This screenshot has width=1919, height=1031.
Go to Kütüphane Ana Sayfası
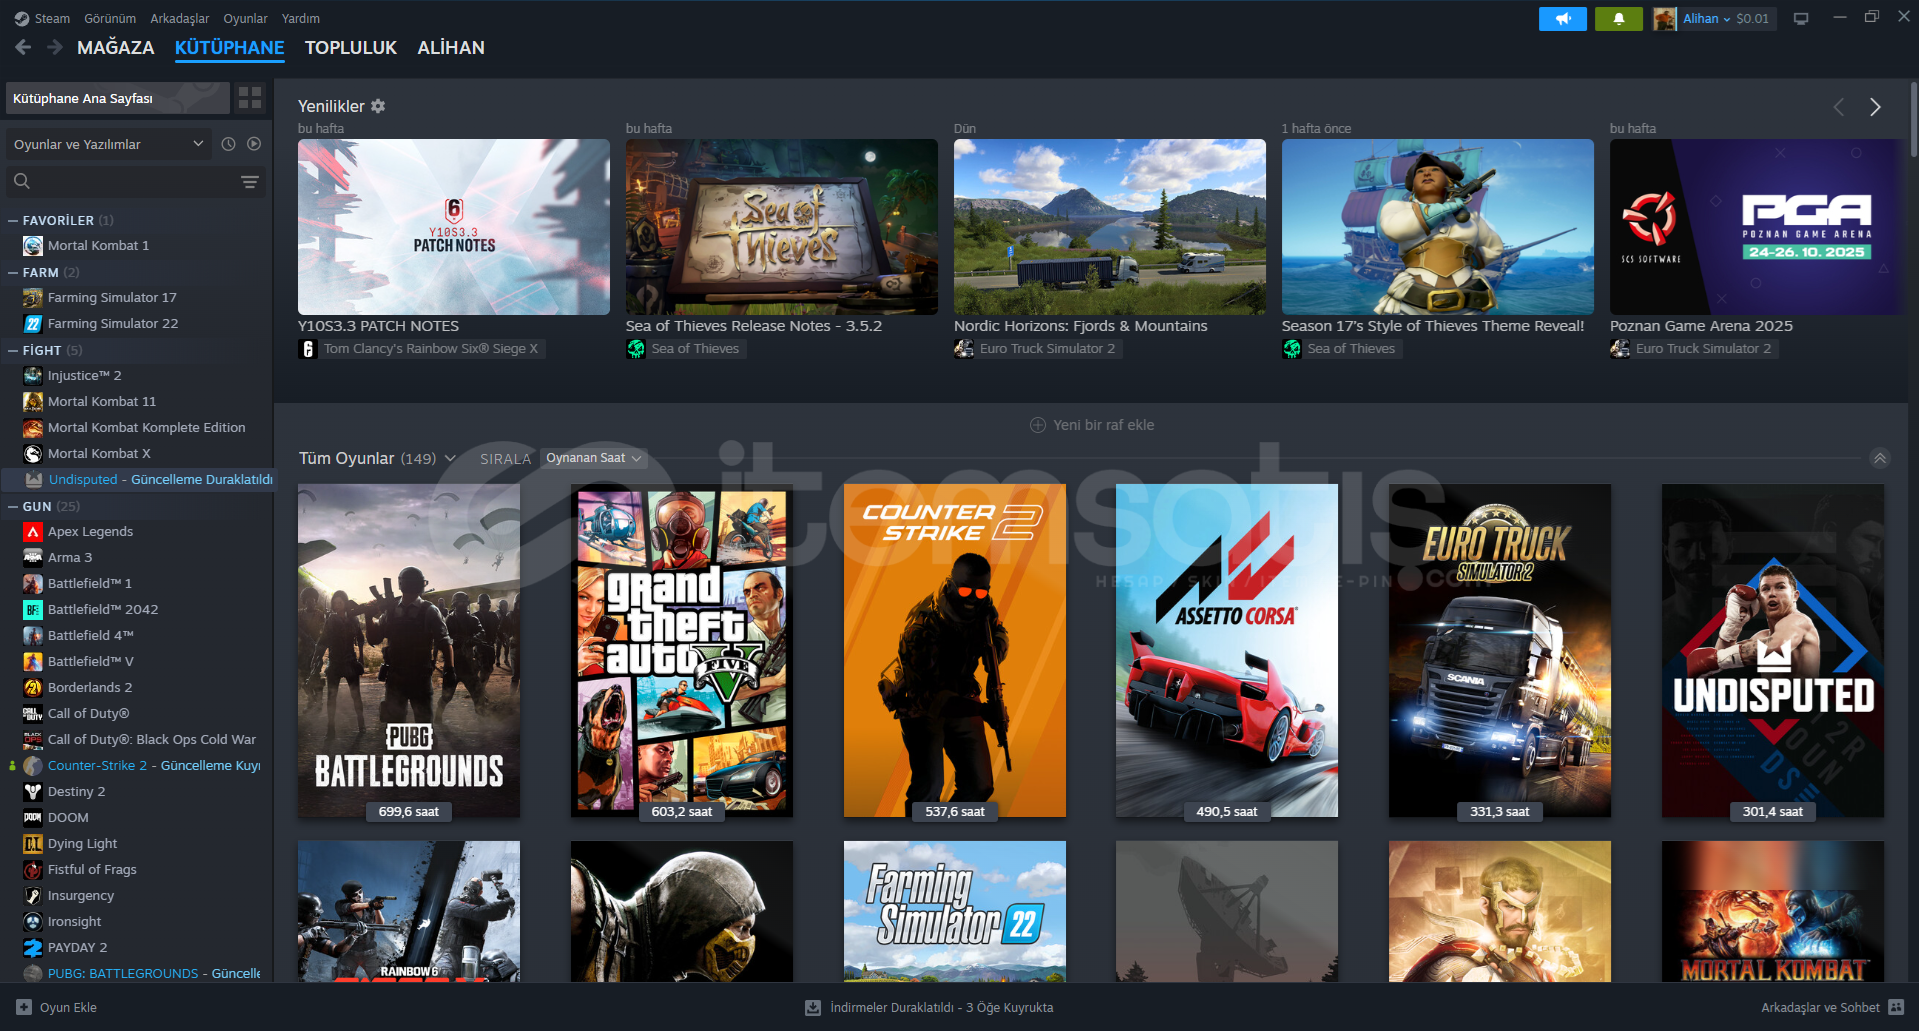point(118,98)
